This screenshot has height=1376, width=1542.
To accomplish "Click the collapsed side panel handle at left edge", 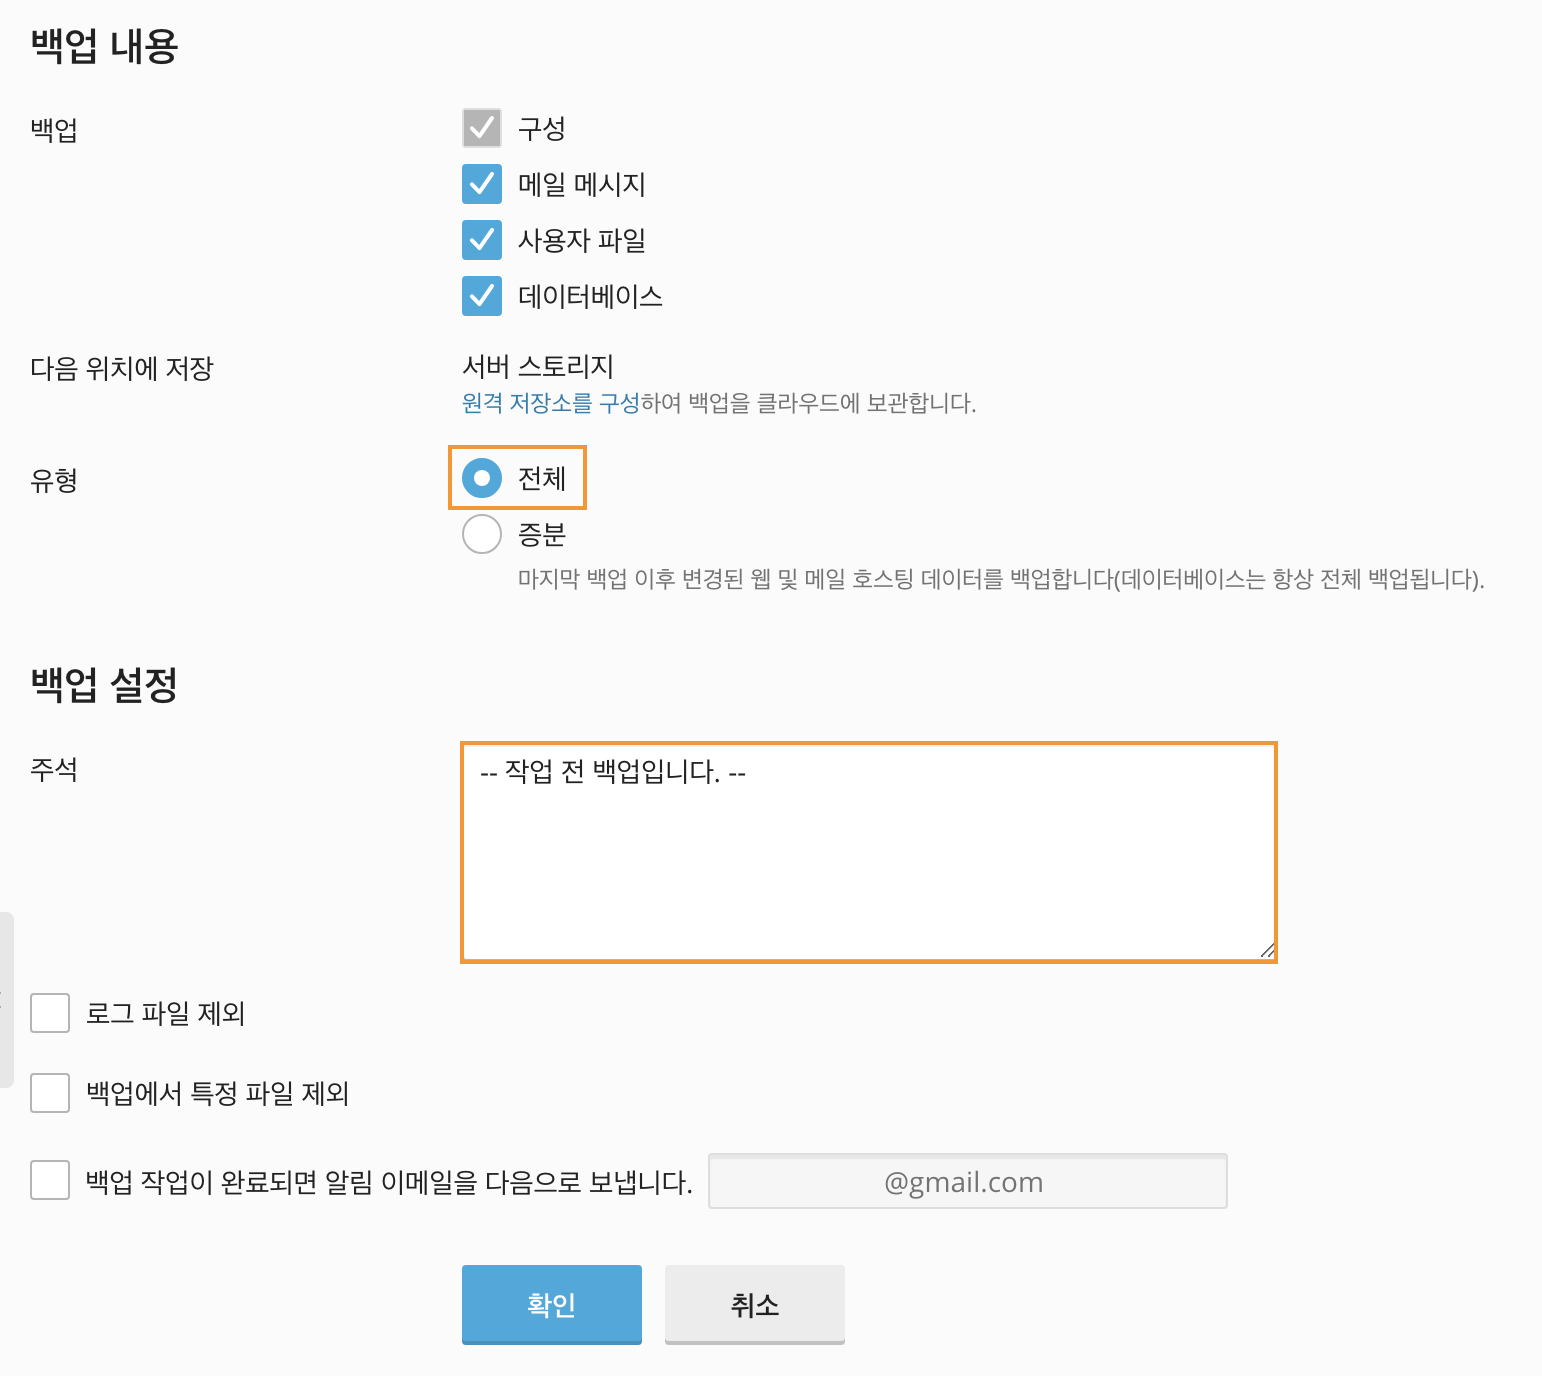I will [6, 998].
